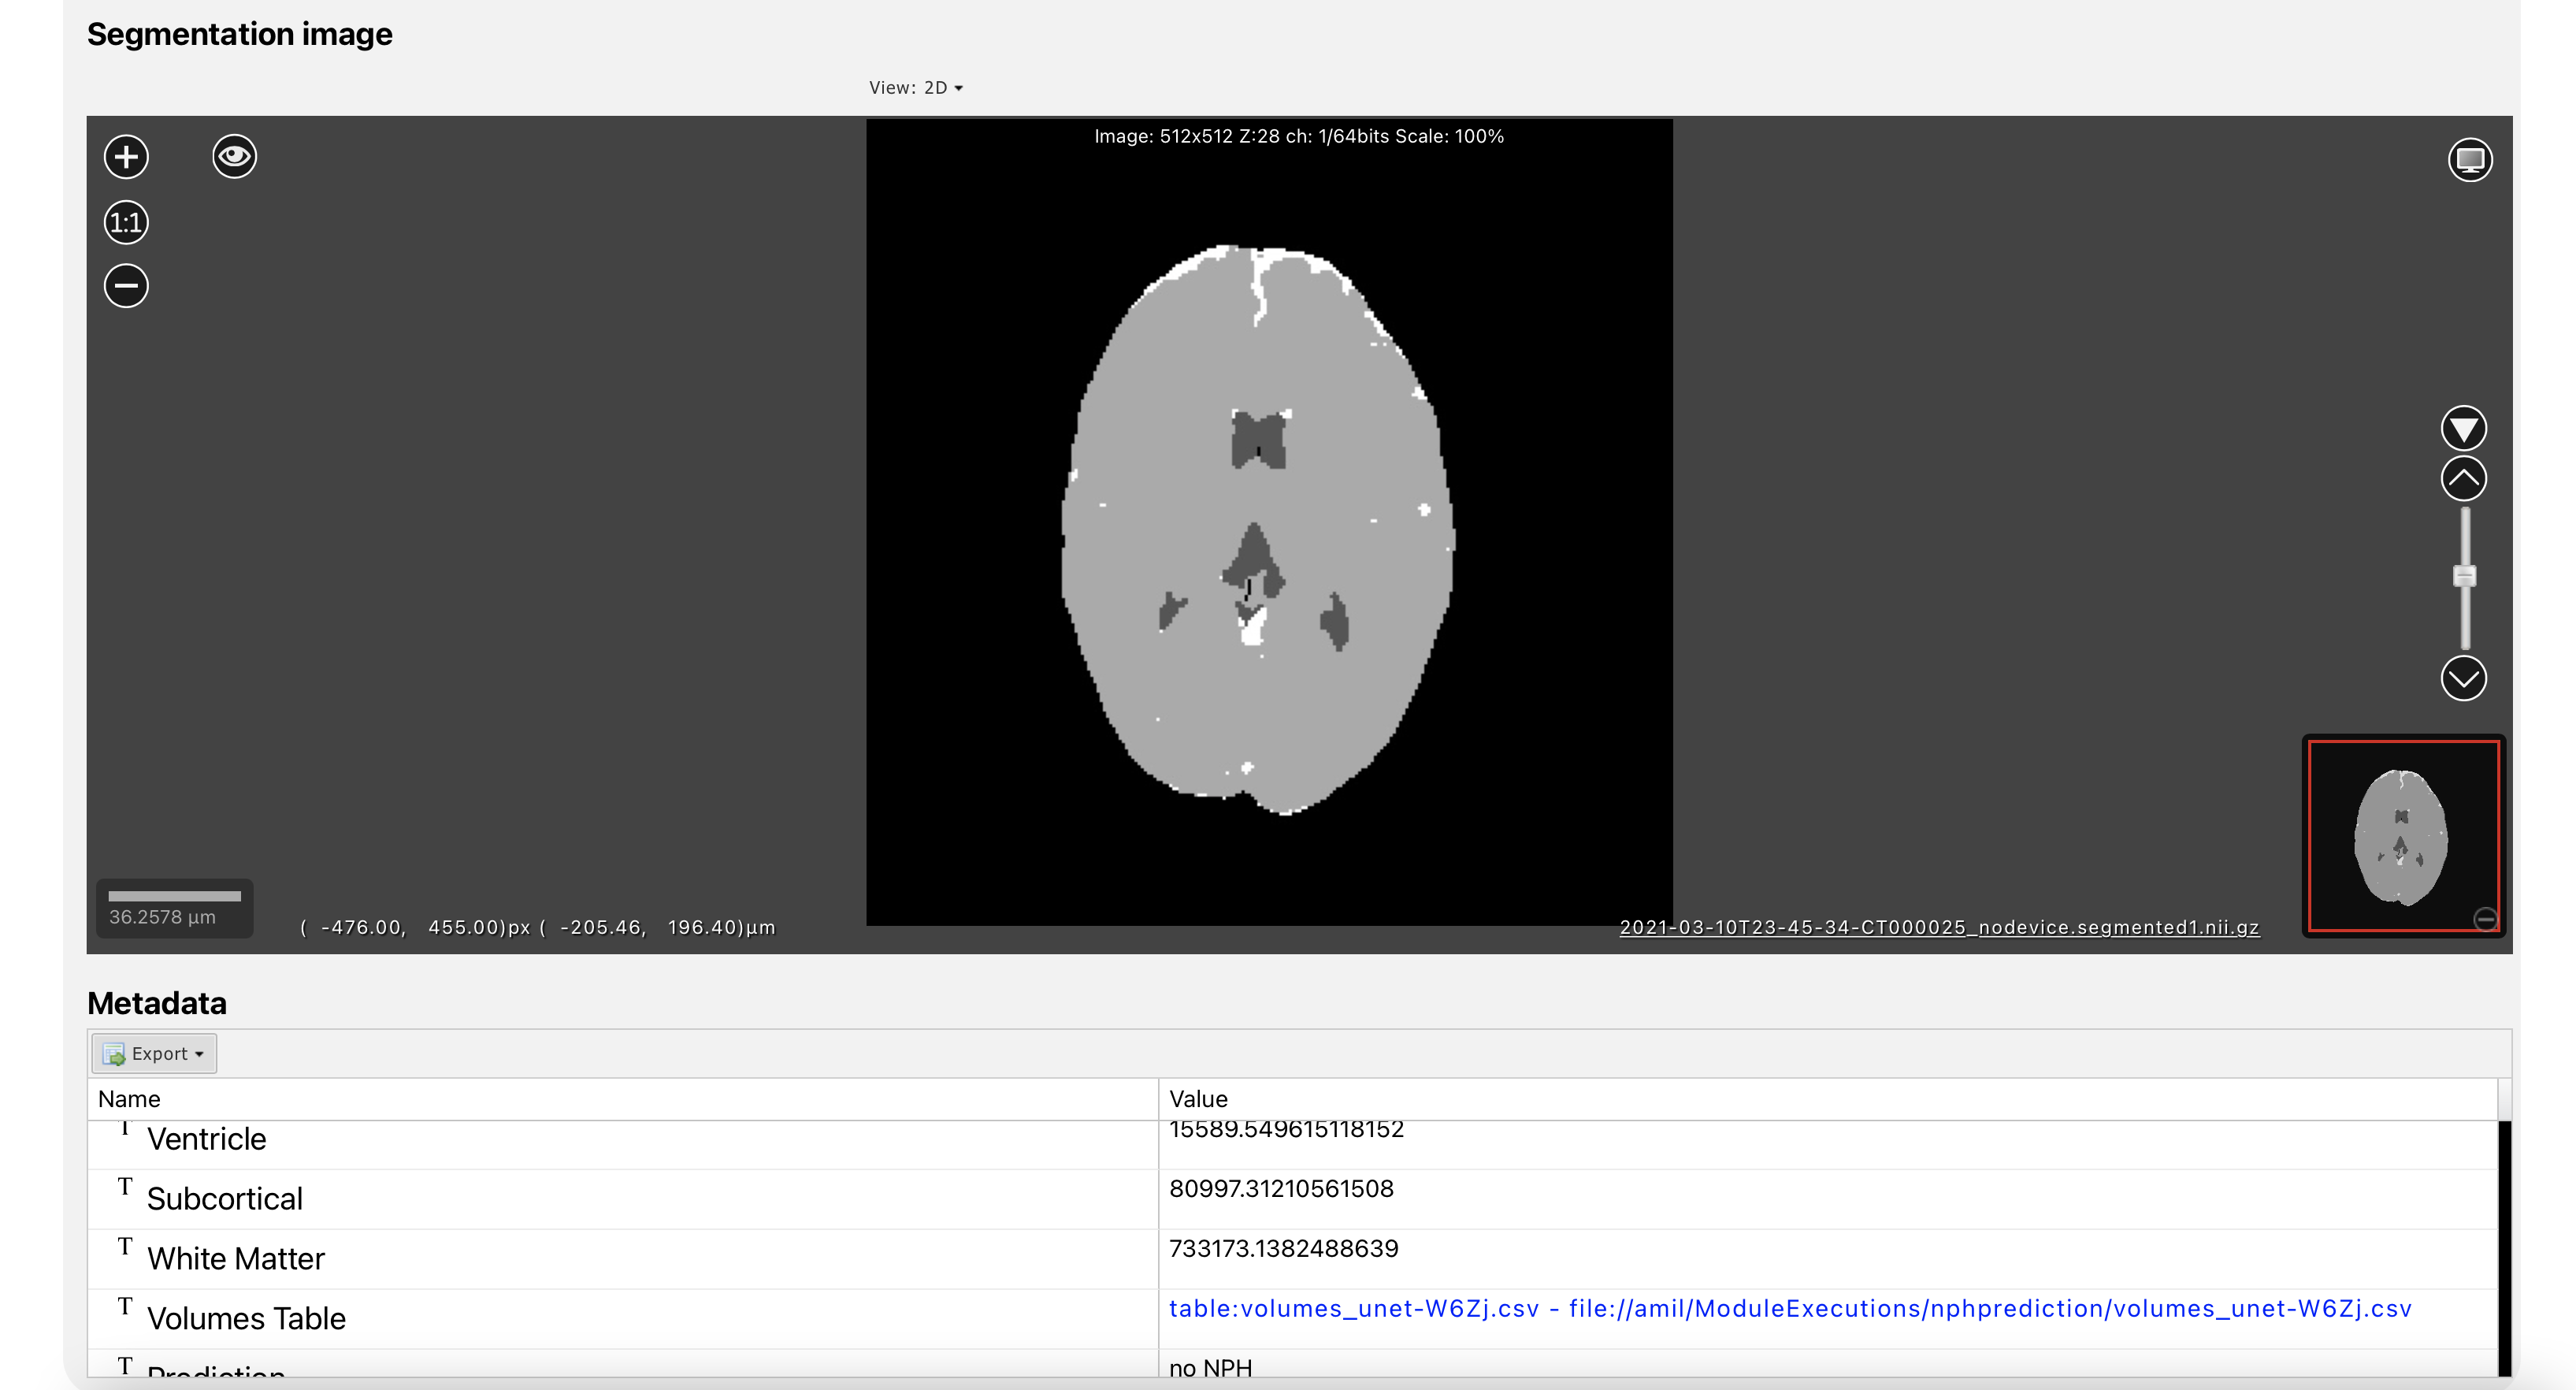Select the White Matter metadata row
Viewport: 2576px width, 1390px height.
pos(236,1259)
